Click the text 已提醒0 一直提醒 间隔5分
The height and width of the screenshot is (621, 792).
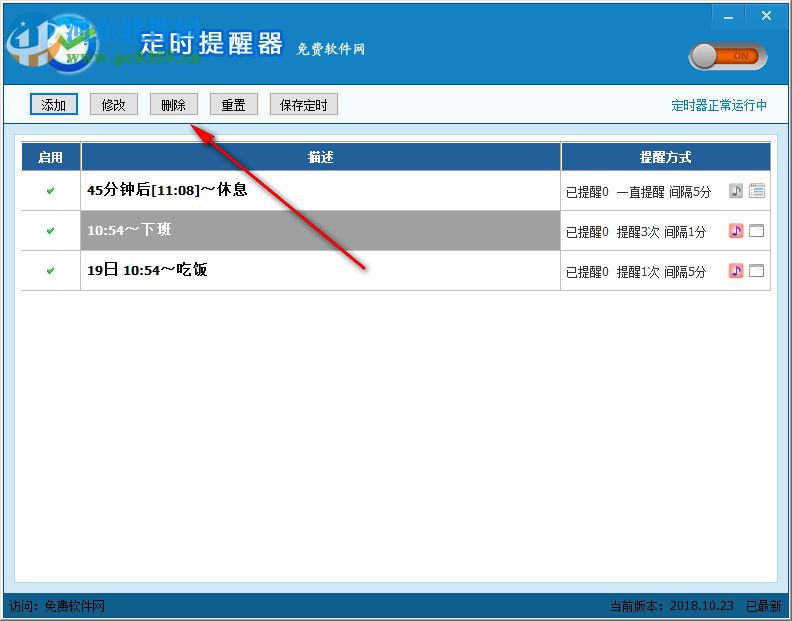[x=638, y=192]
